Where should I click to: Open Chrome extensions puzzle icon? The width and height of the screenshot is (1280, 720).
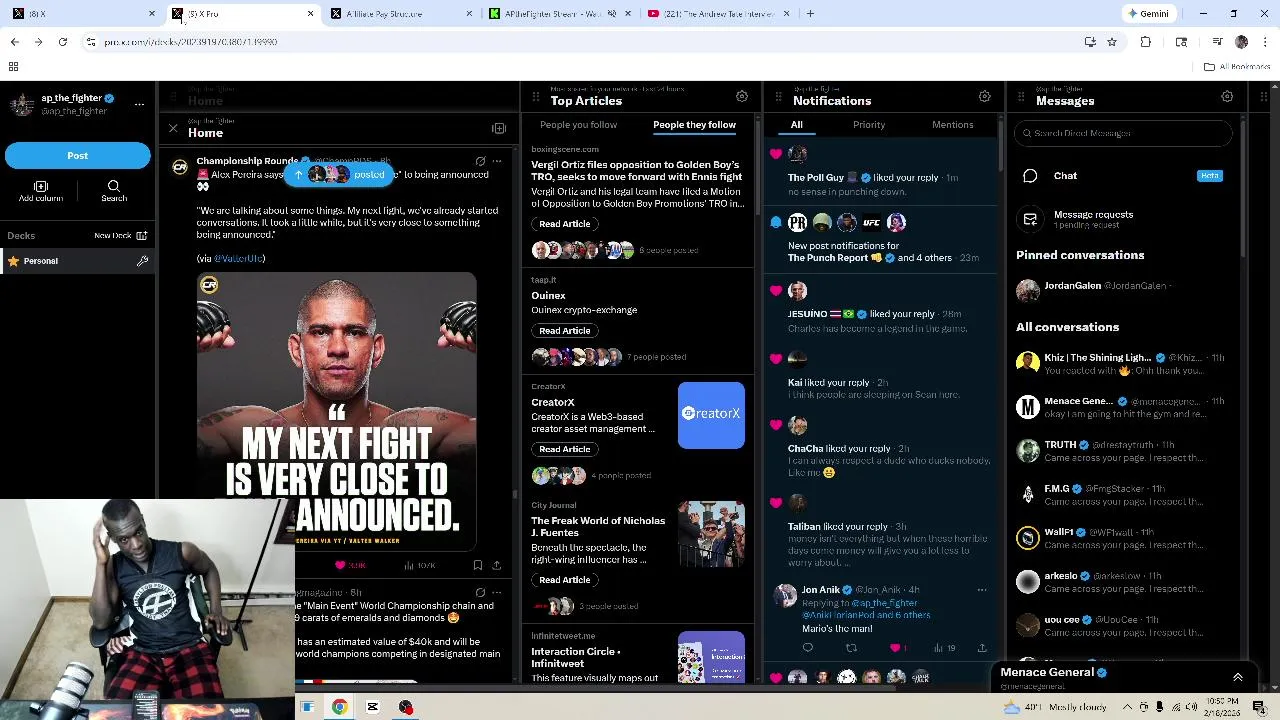point(1146,42)
